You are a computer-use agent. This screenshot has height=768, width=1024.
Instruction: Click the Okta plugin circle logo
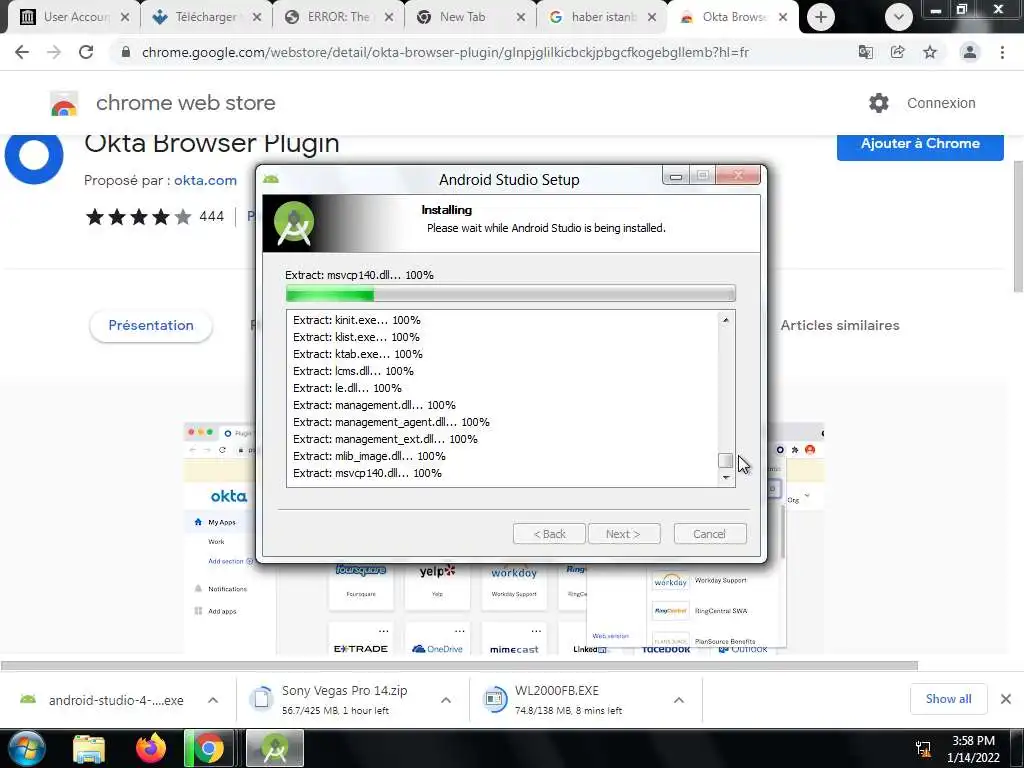tap(34, 157)
